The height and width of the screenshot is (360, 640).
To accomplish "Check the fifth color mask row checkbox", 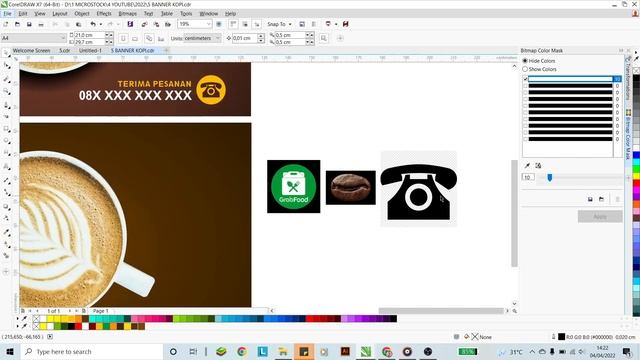I will 525,106.
